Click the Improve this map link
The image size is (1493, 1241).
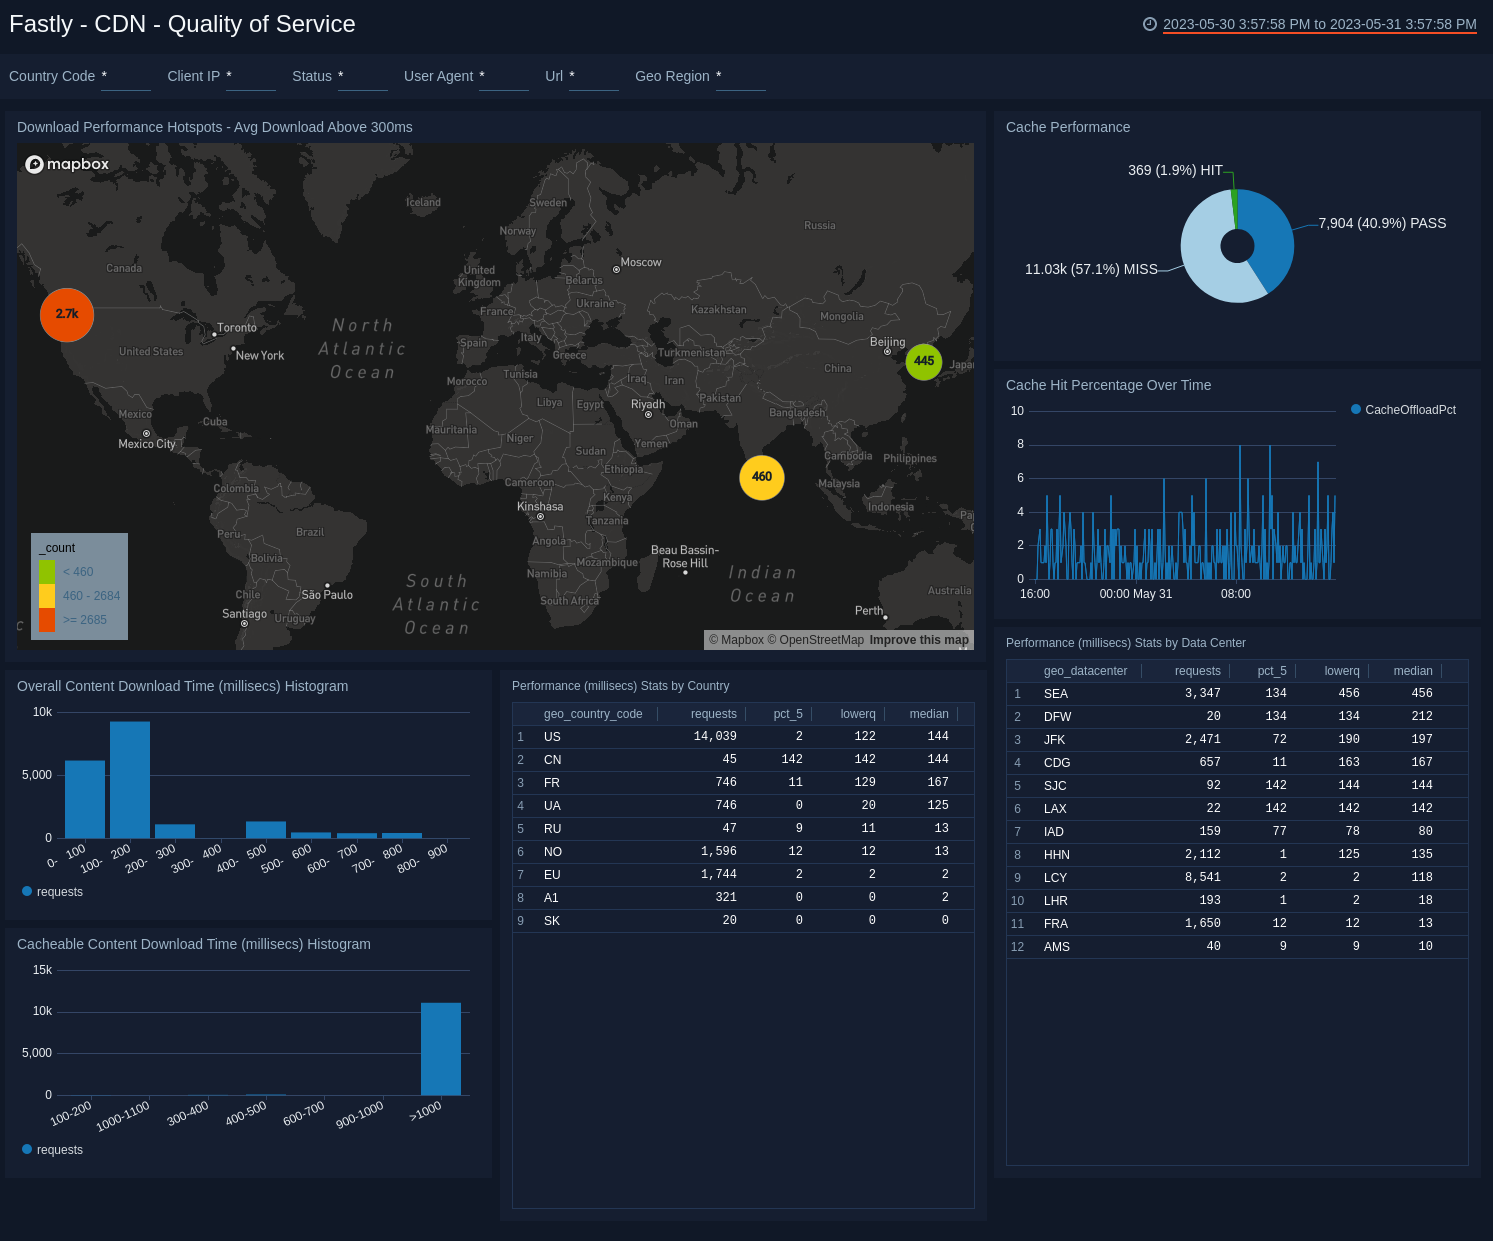point(918,639)
